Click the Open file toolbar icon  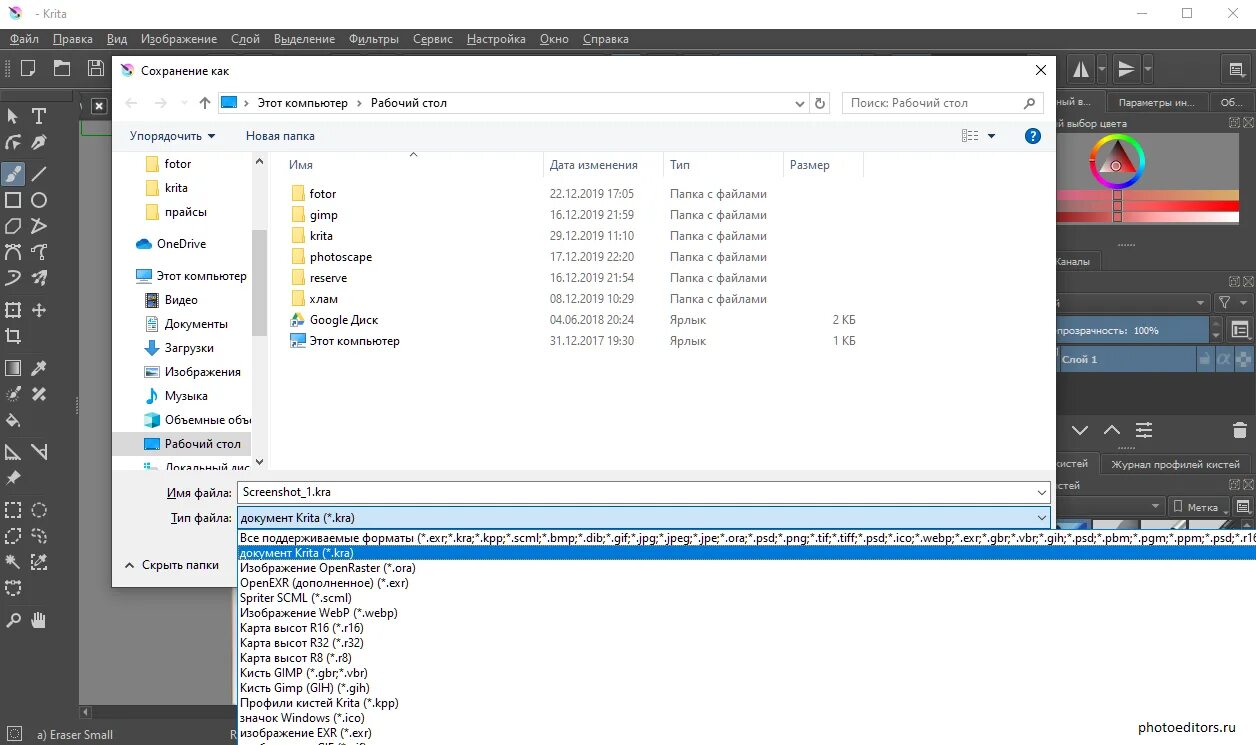[62, 68]
